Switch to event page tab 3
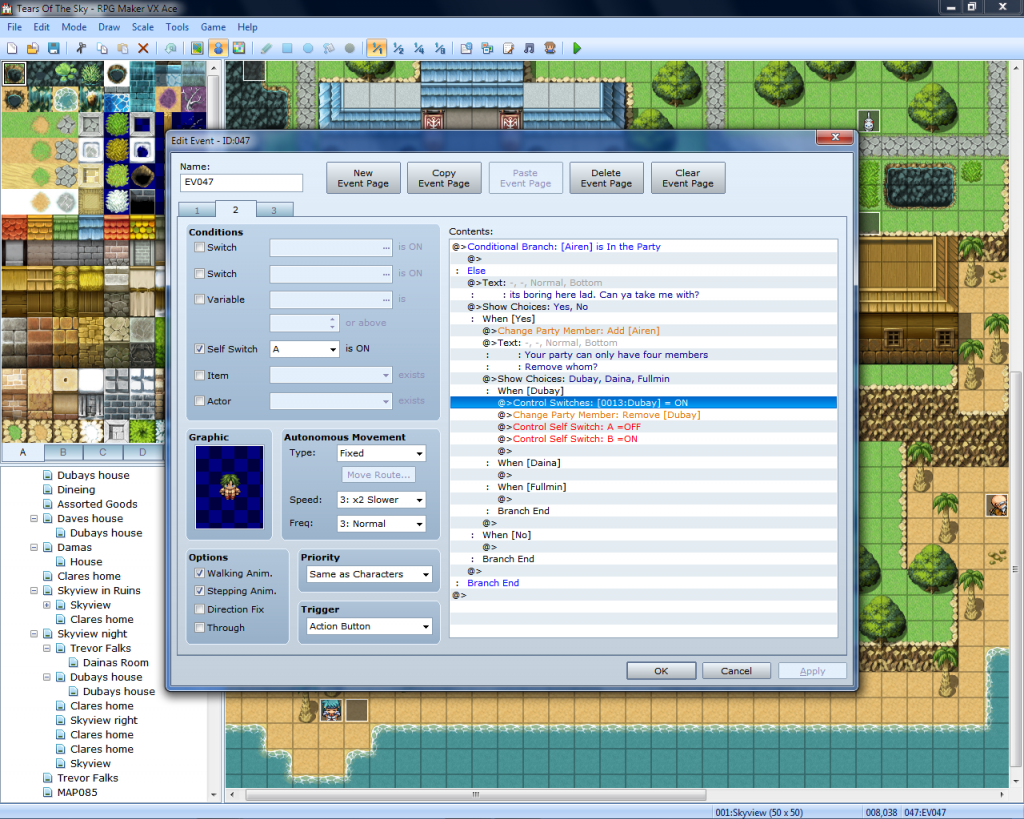 (274, 210)
